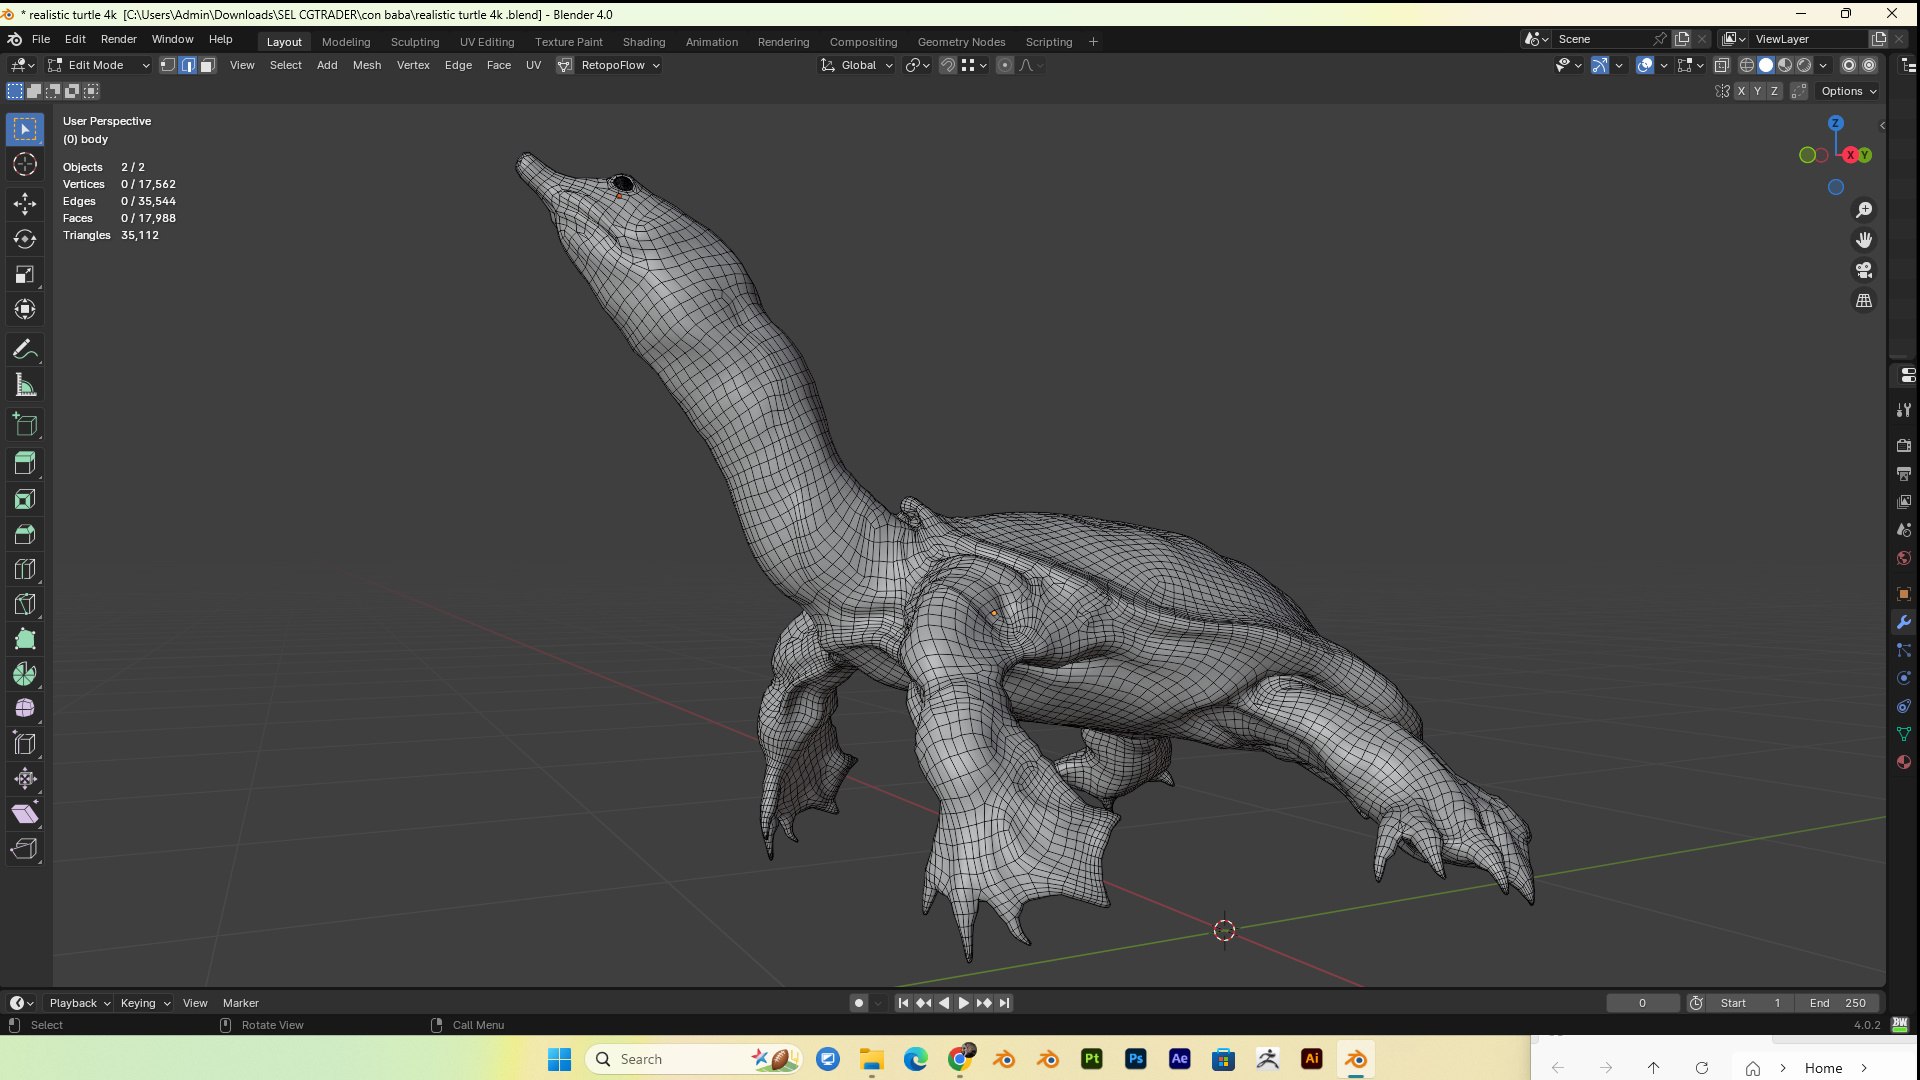Select the Measure tool
Screen dimensions: 1920x1080
[25, 385]
